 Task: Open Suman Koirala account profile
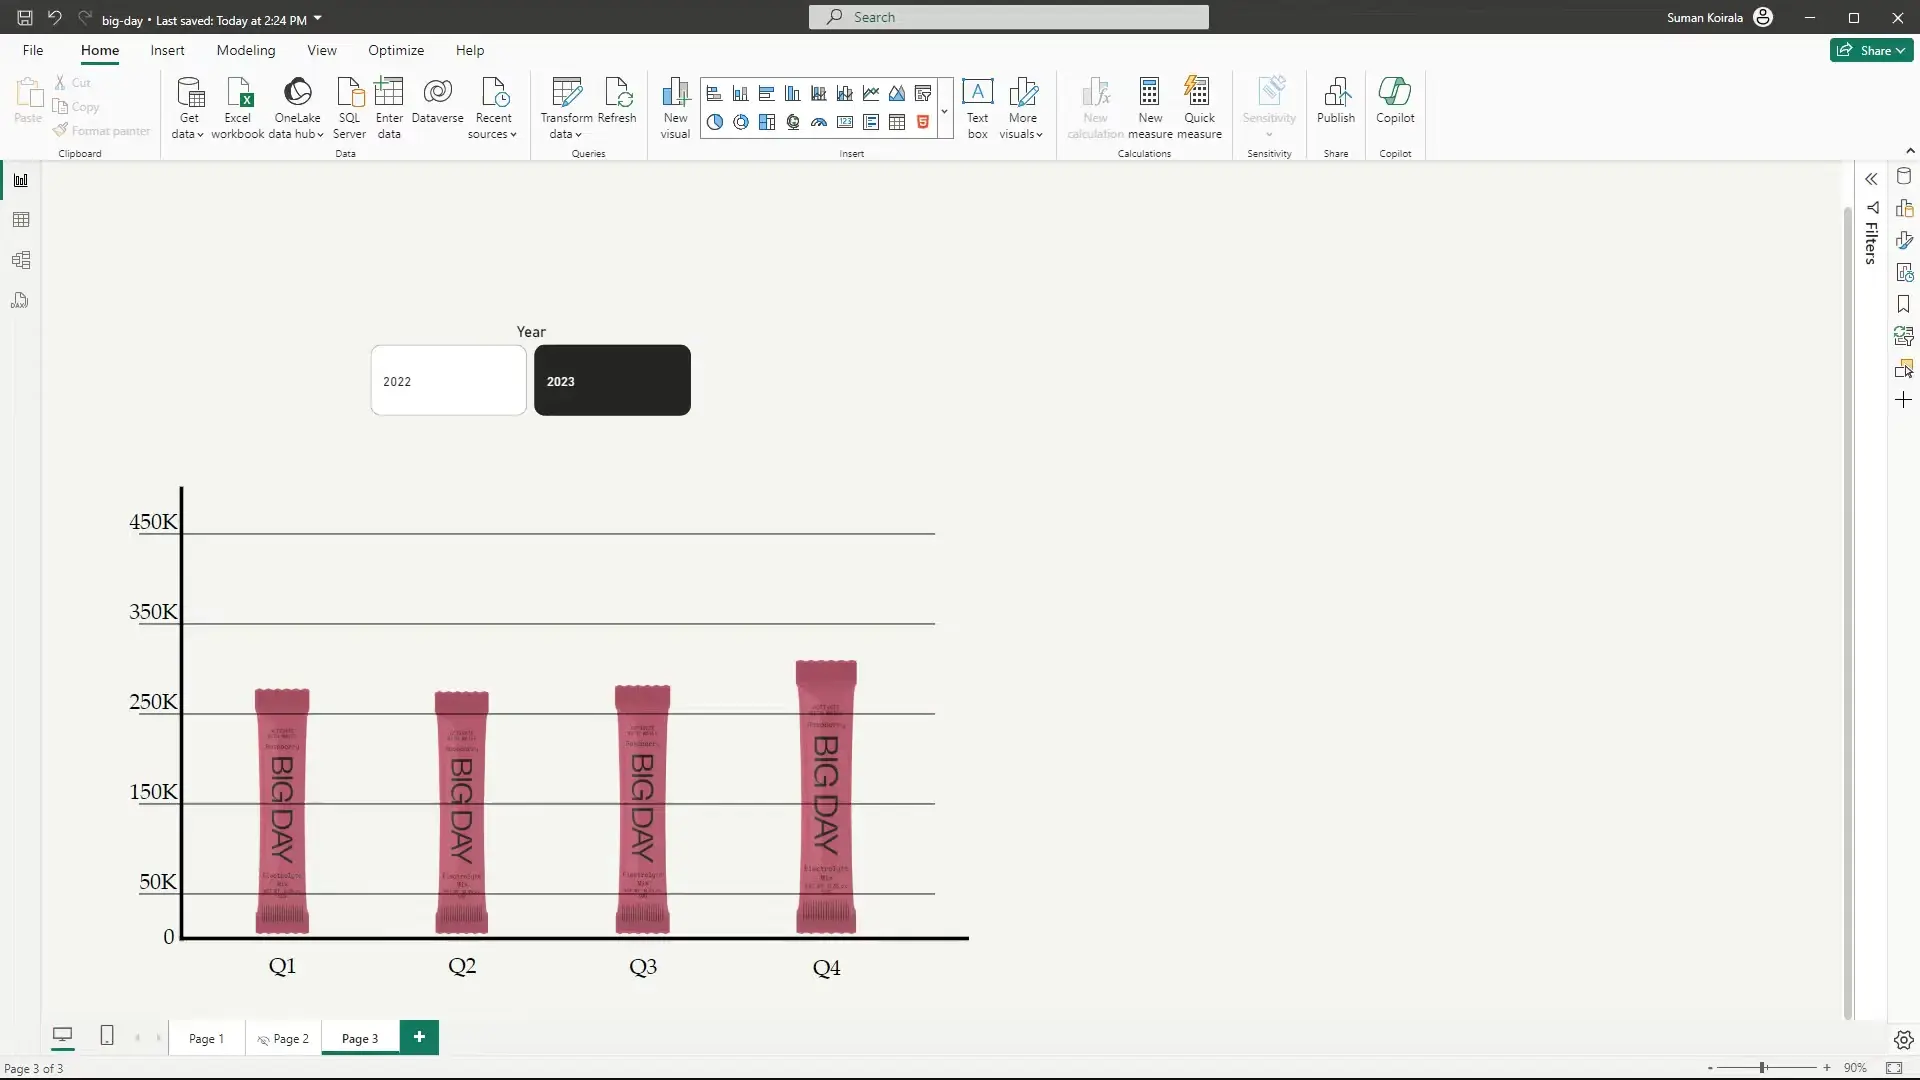click(x=1720, y=17)
